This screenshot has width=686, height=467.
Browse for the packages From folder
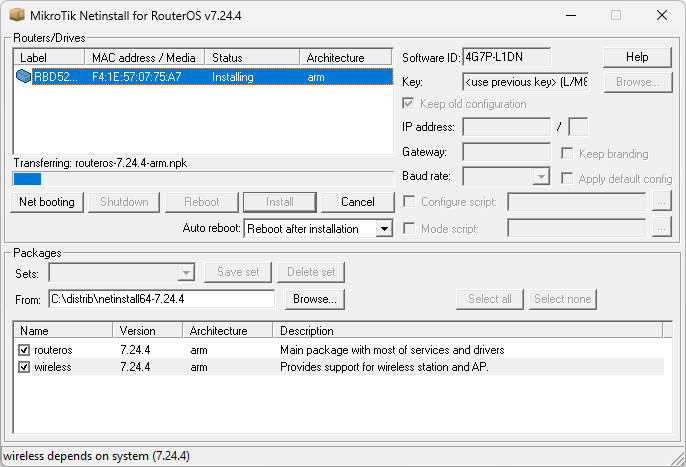(315, 299)
